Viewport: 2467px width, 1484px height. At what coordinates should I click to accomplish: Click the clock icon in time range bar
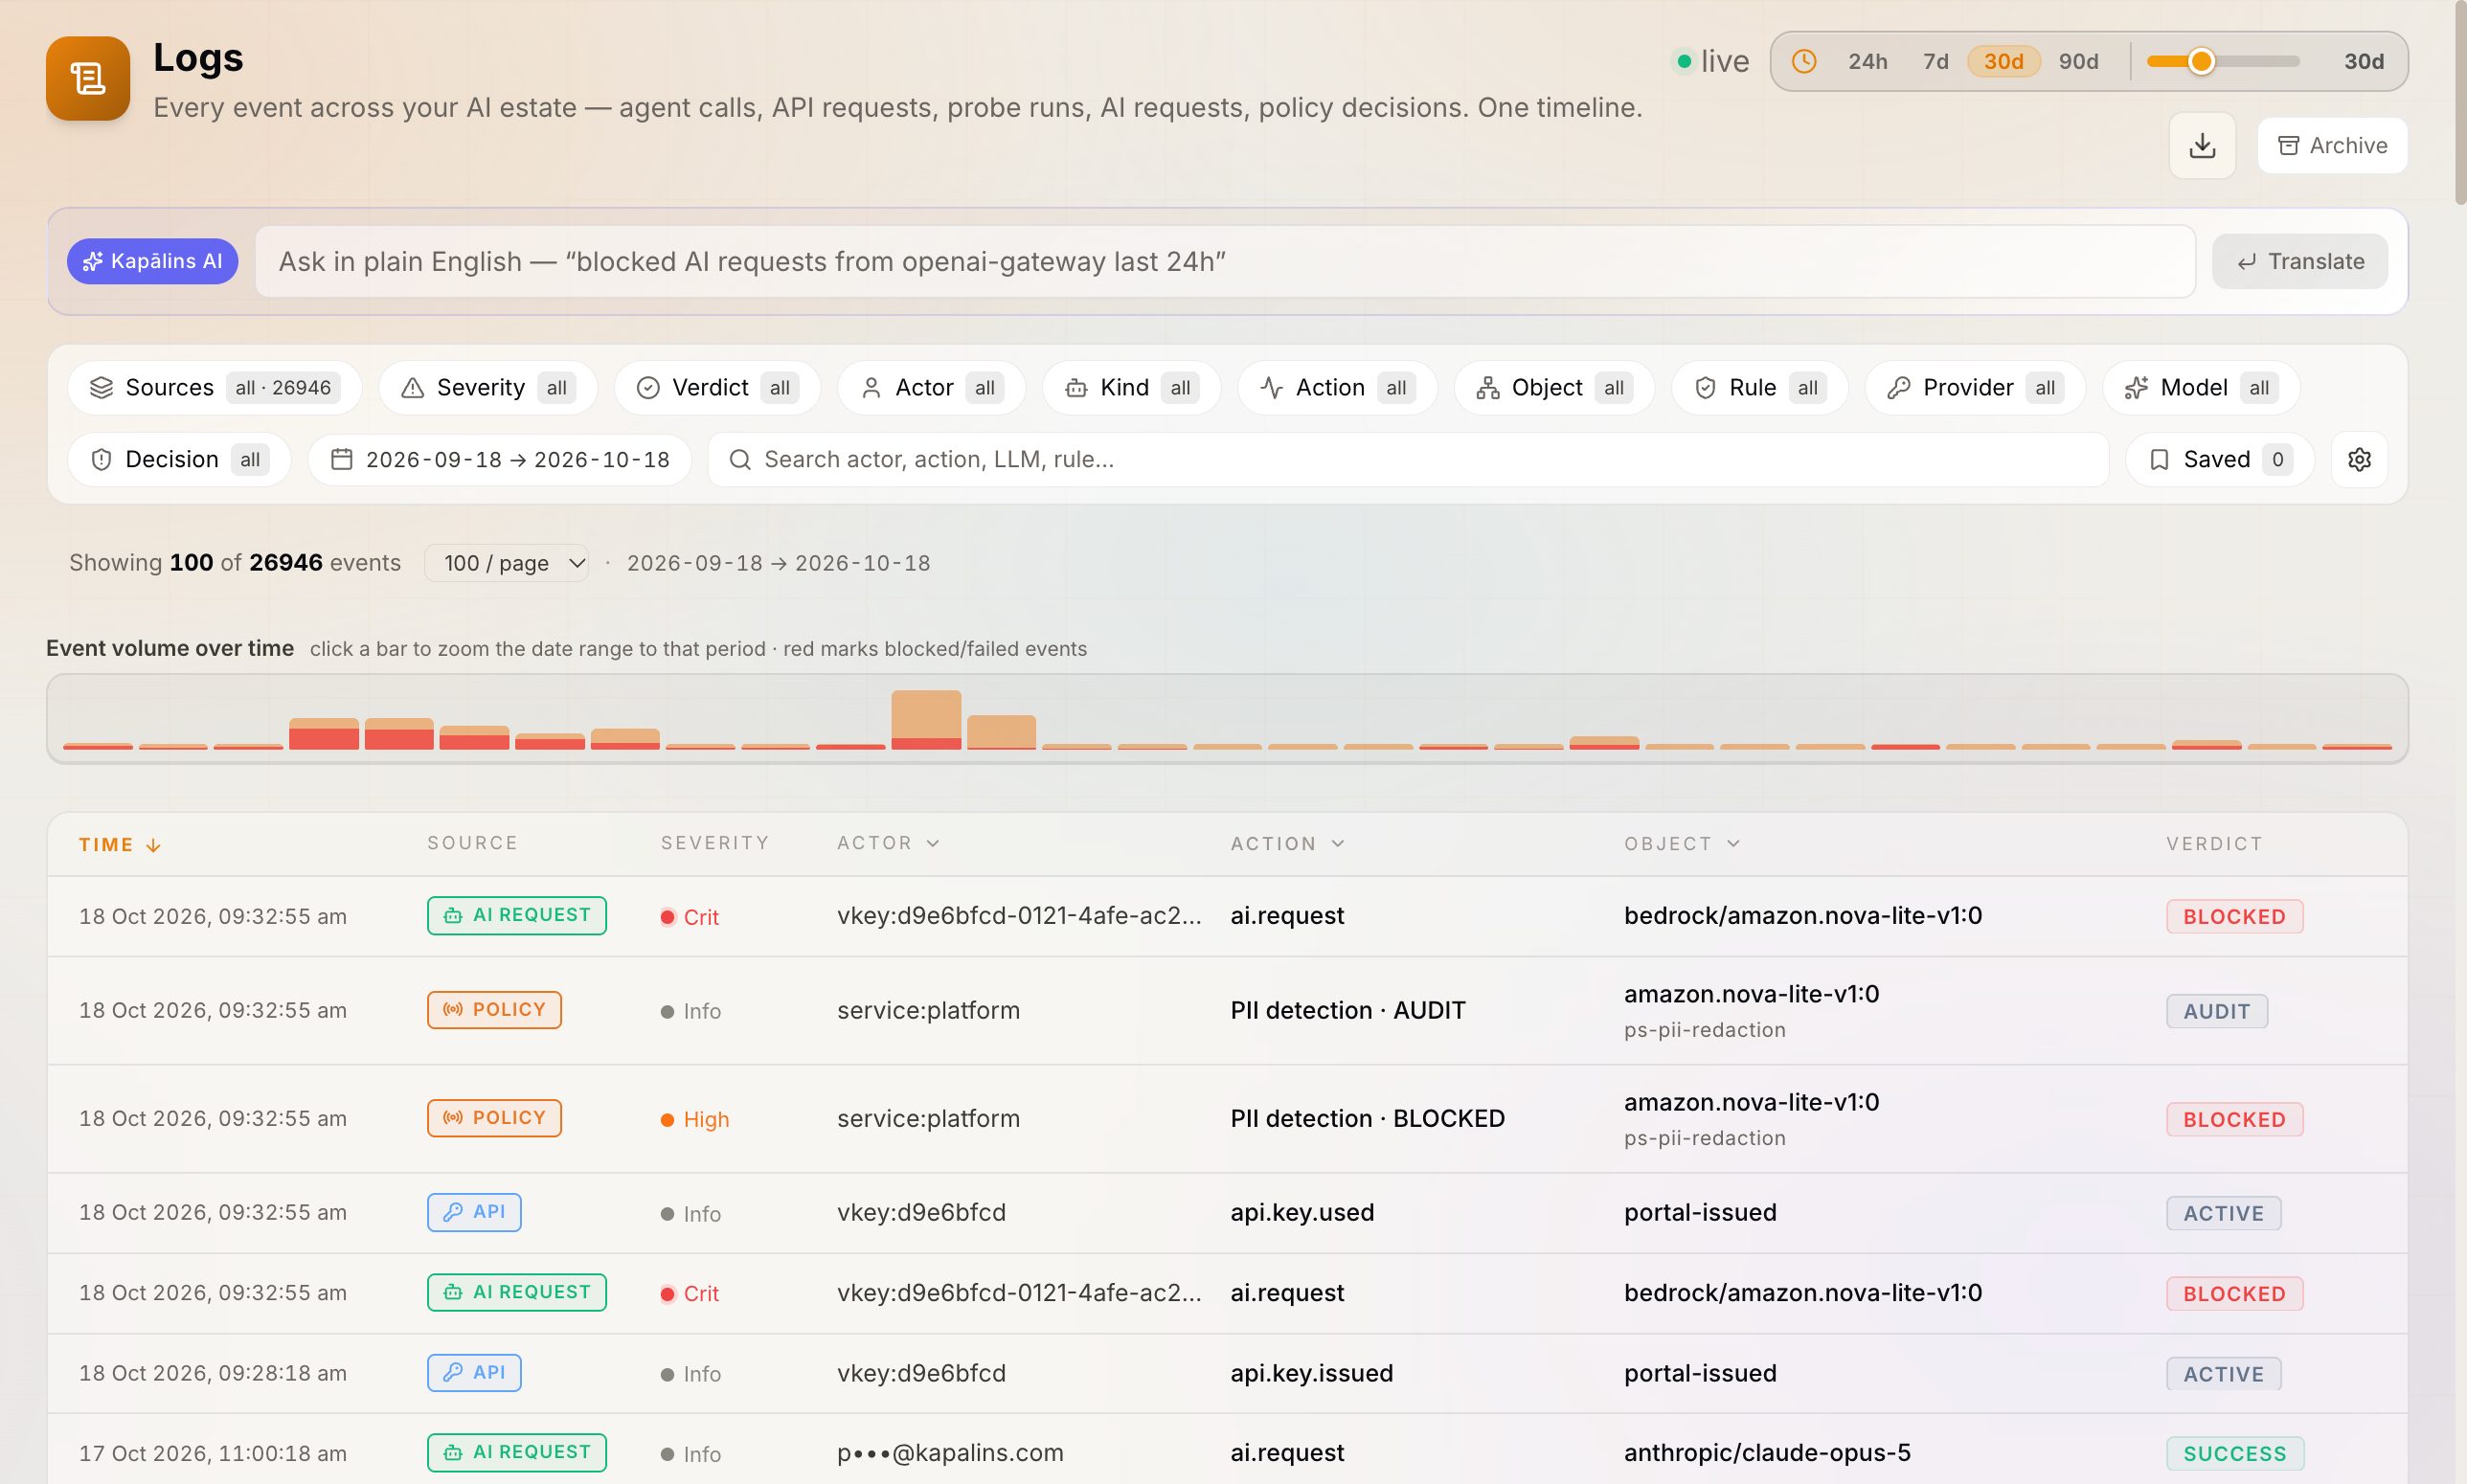(1804, 61)
